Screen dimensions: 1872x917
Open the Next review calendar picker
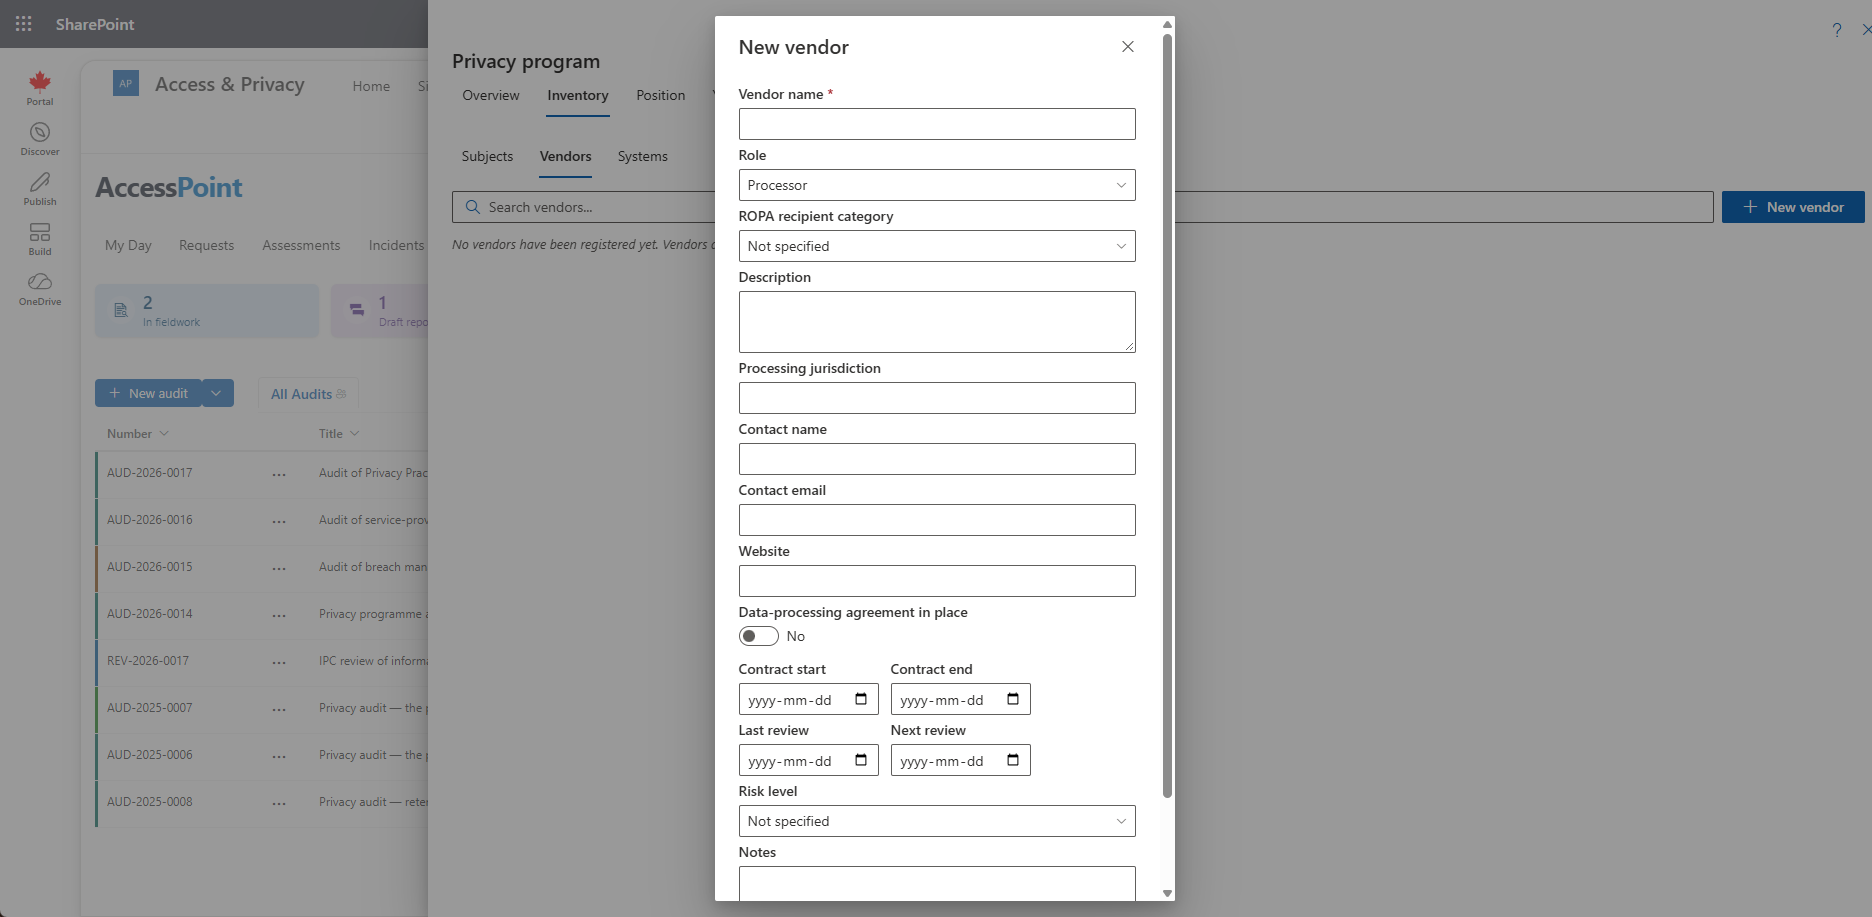(1013, 760)
